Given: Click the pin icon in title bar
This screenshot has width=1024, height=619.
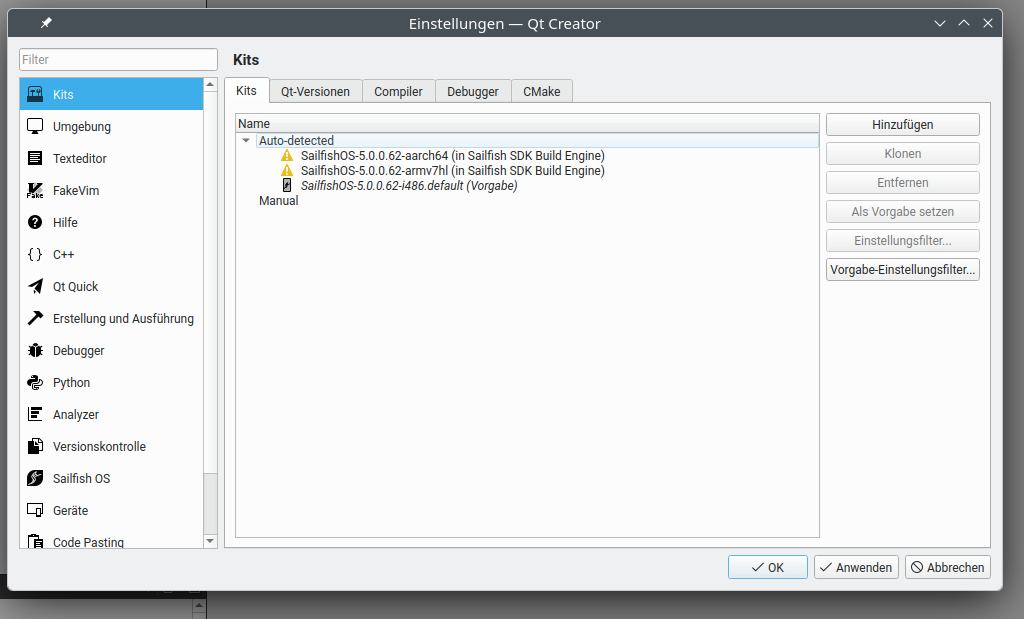Looking at the screenshot, I should click(46, 23).
